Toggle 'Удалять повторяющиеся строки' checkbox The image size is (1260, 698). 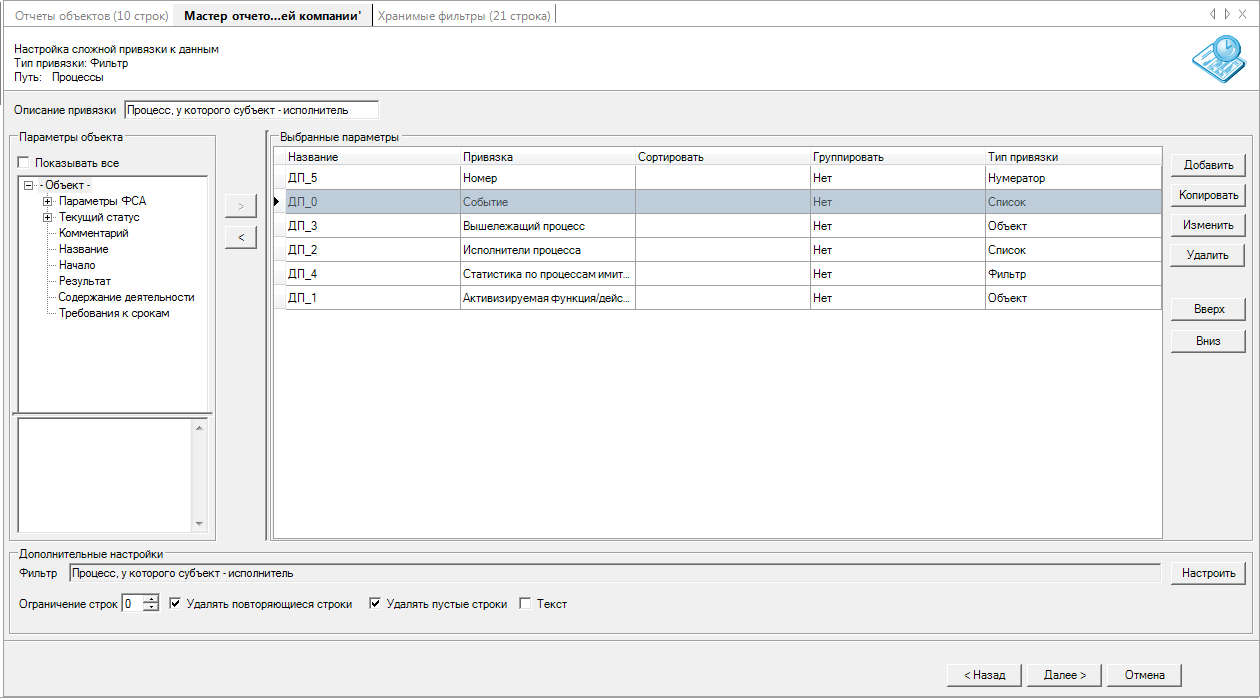point(176,604)
